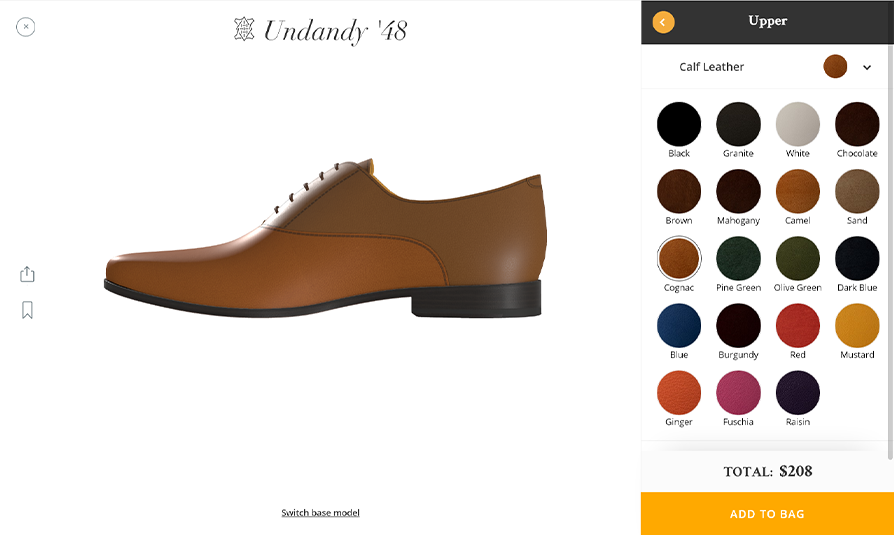Expand the Calf Leather material dropdown

click(867, 67)
